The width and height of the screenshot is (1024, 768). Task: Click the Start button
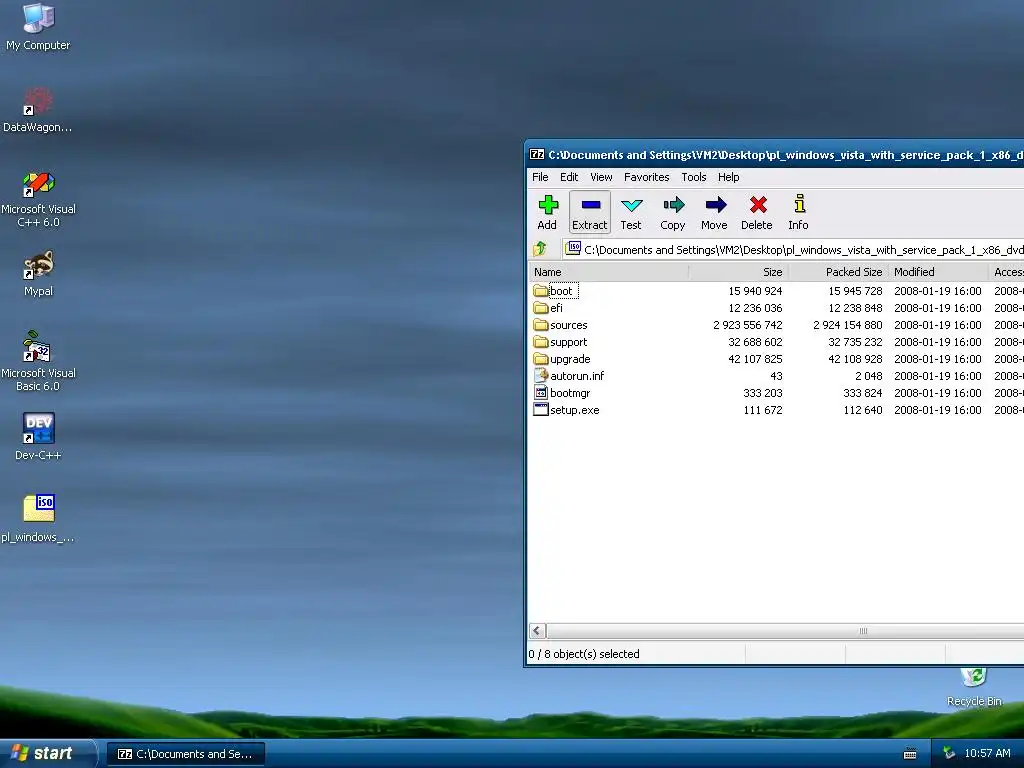click(x=47, y=754)
